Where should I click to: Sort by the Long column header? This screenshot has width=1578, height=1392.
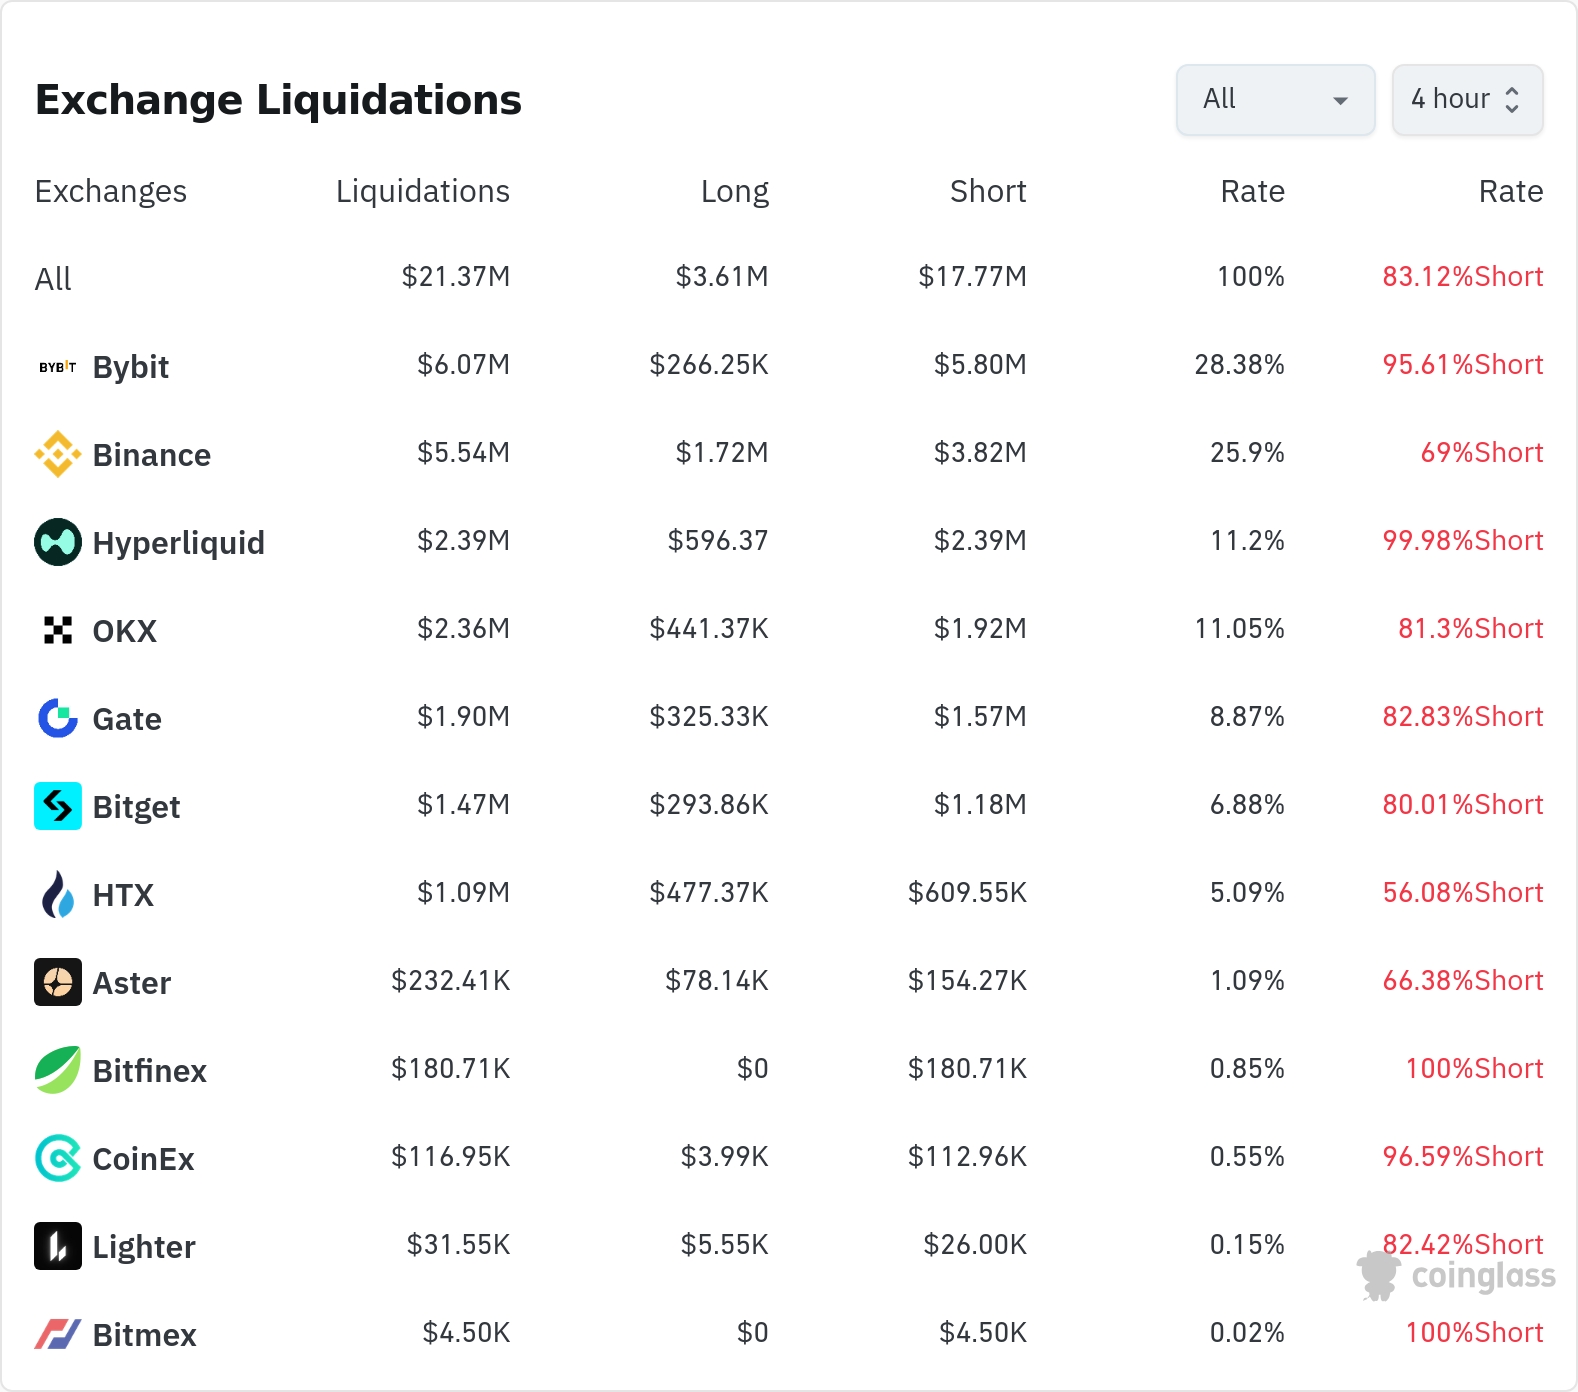(x=734, y=191)
